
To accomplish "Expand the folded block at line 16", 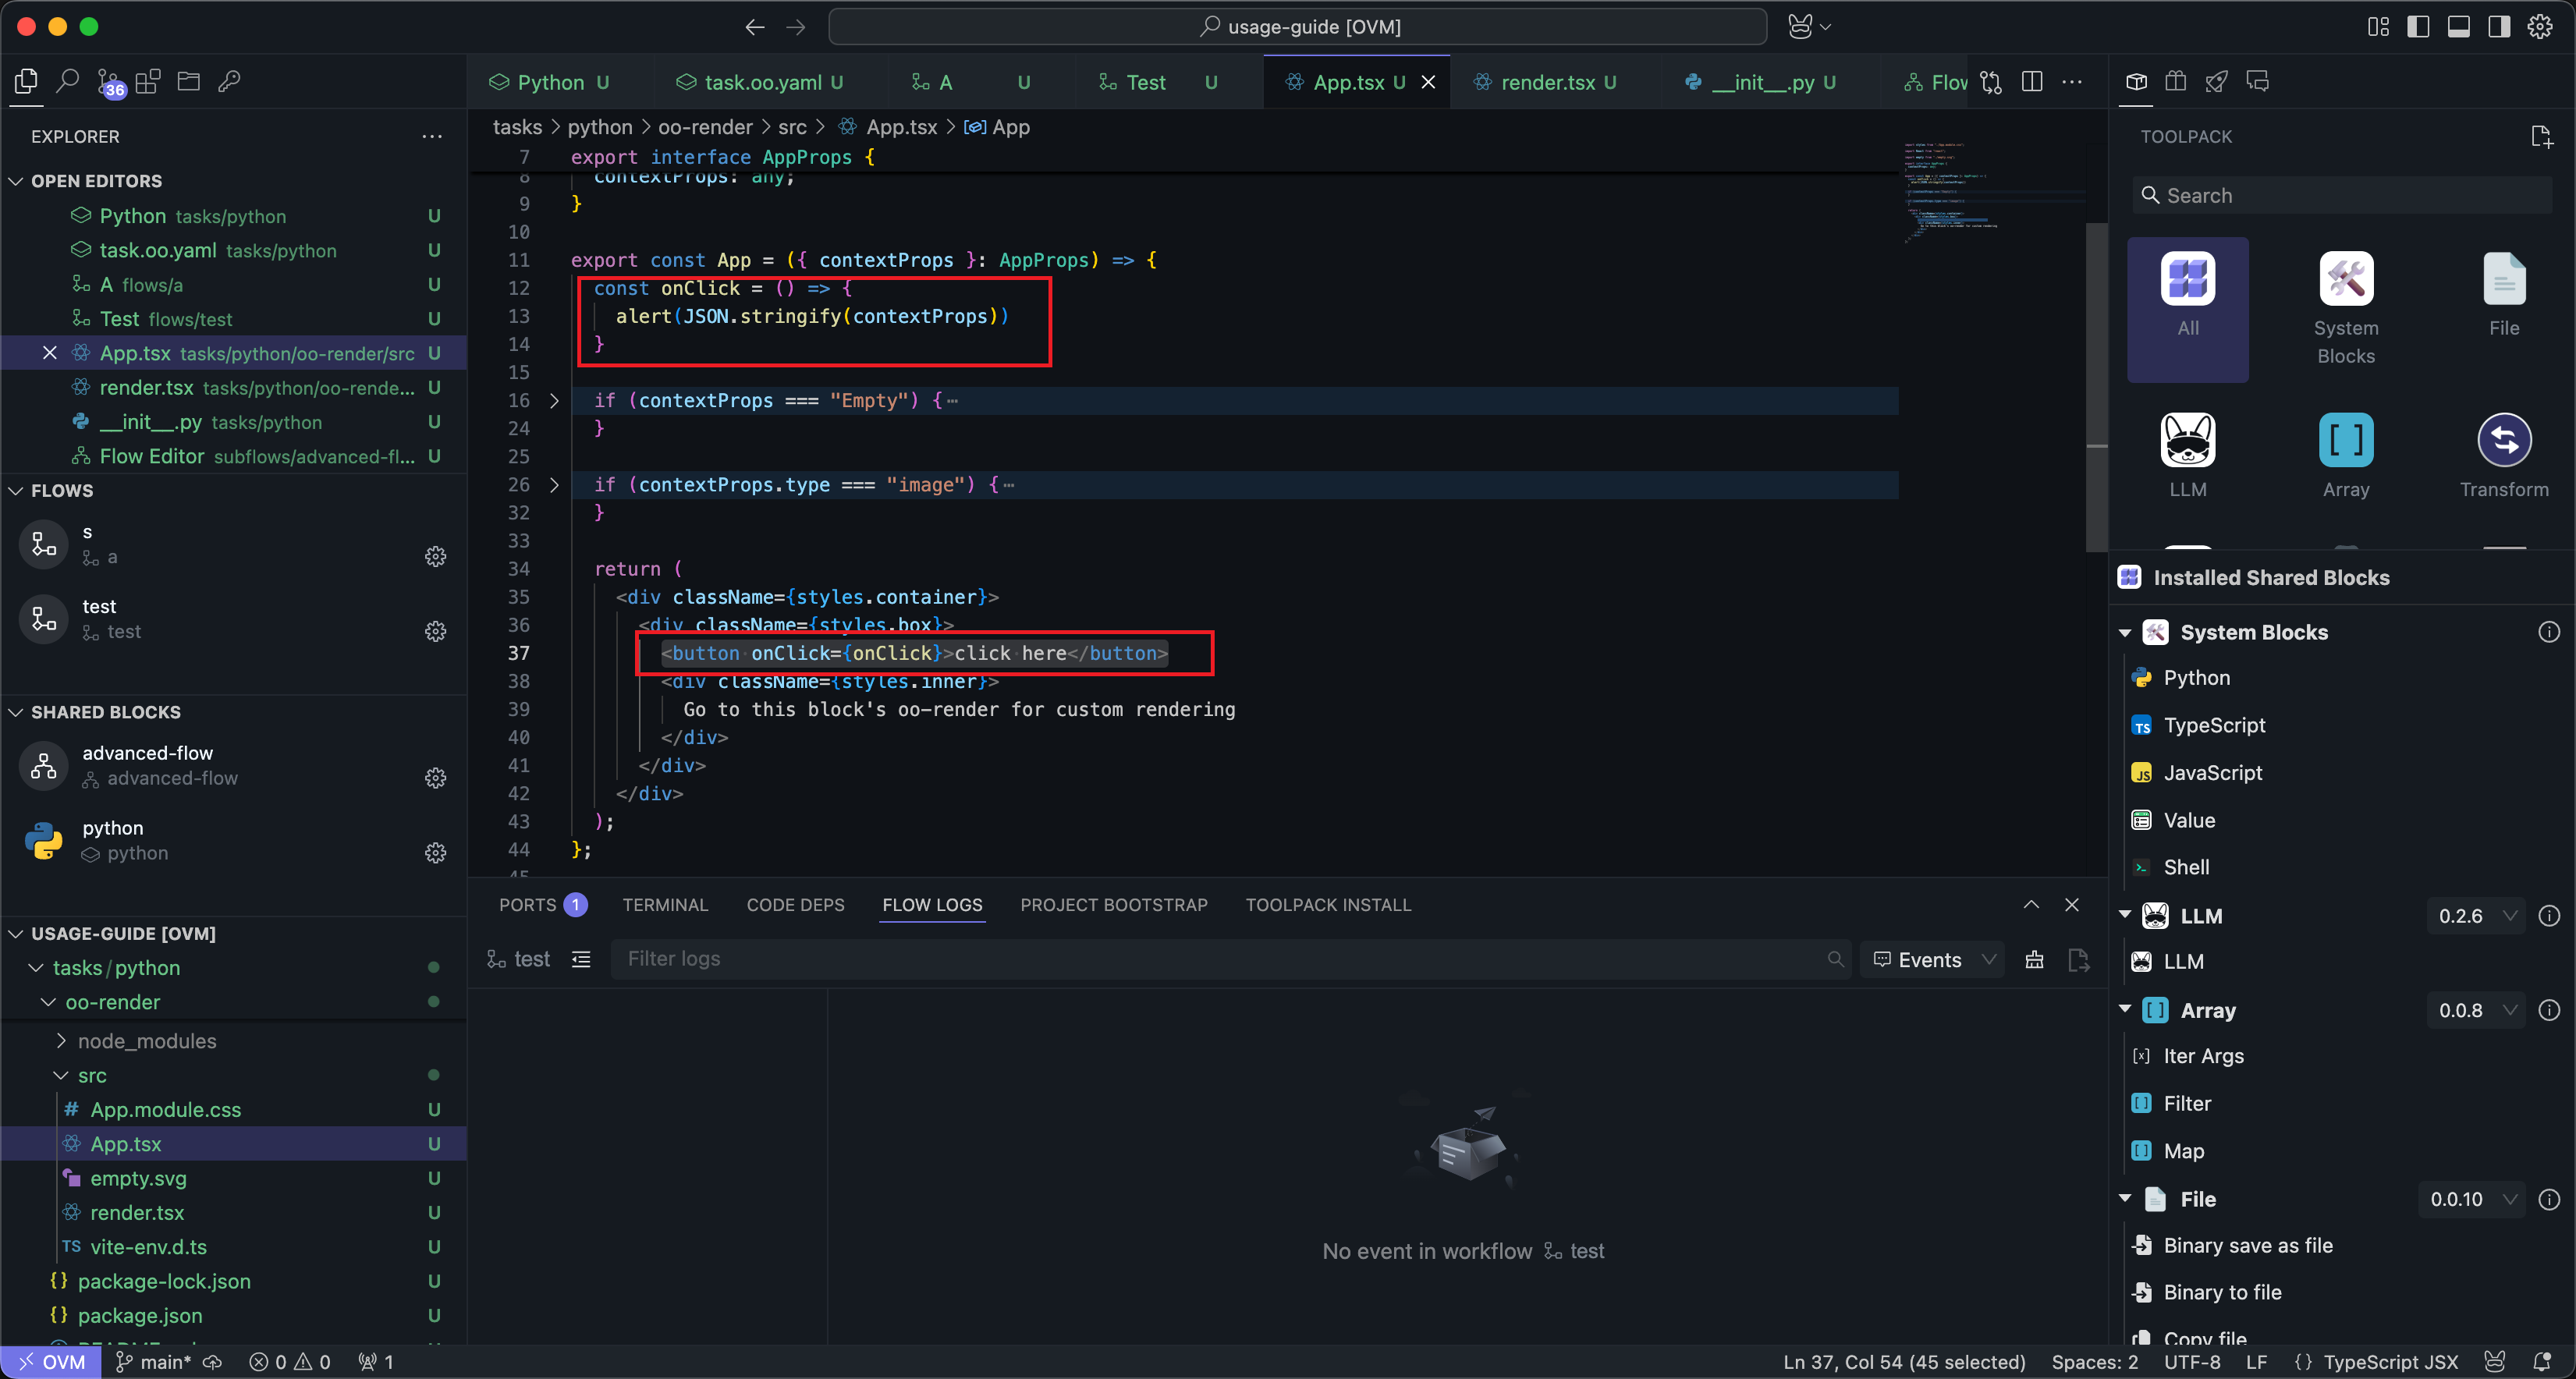I will coord(555,401).
